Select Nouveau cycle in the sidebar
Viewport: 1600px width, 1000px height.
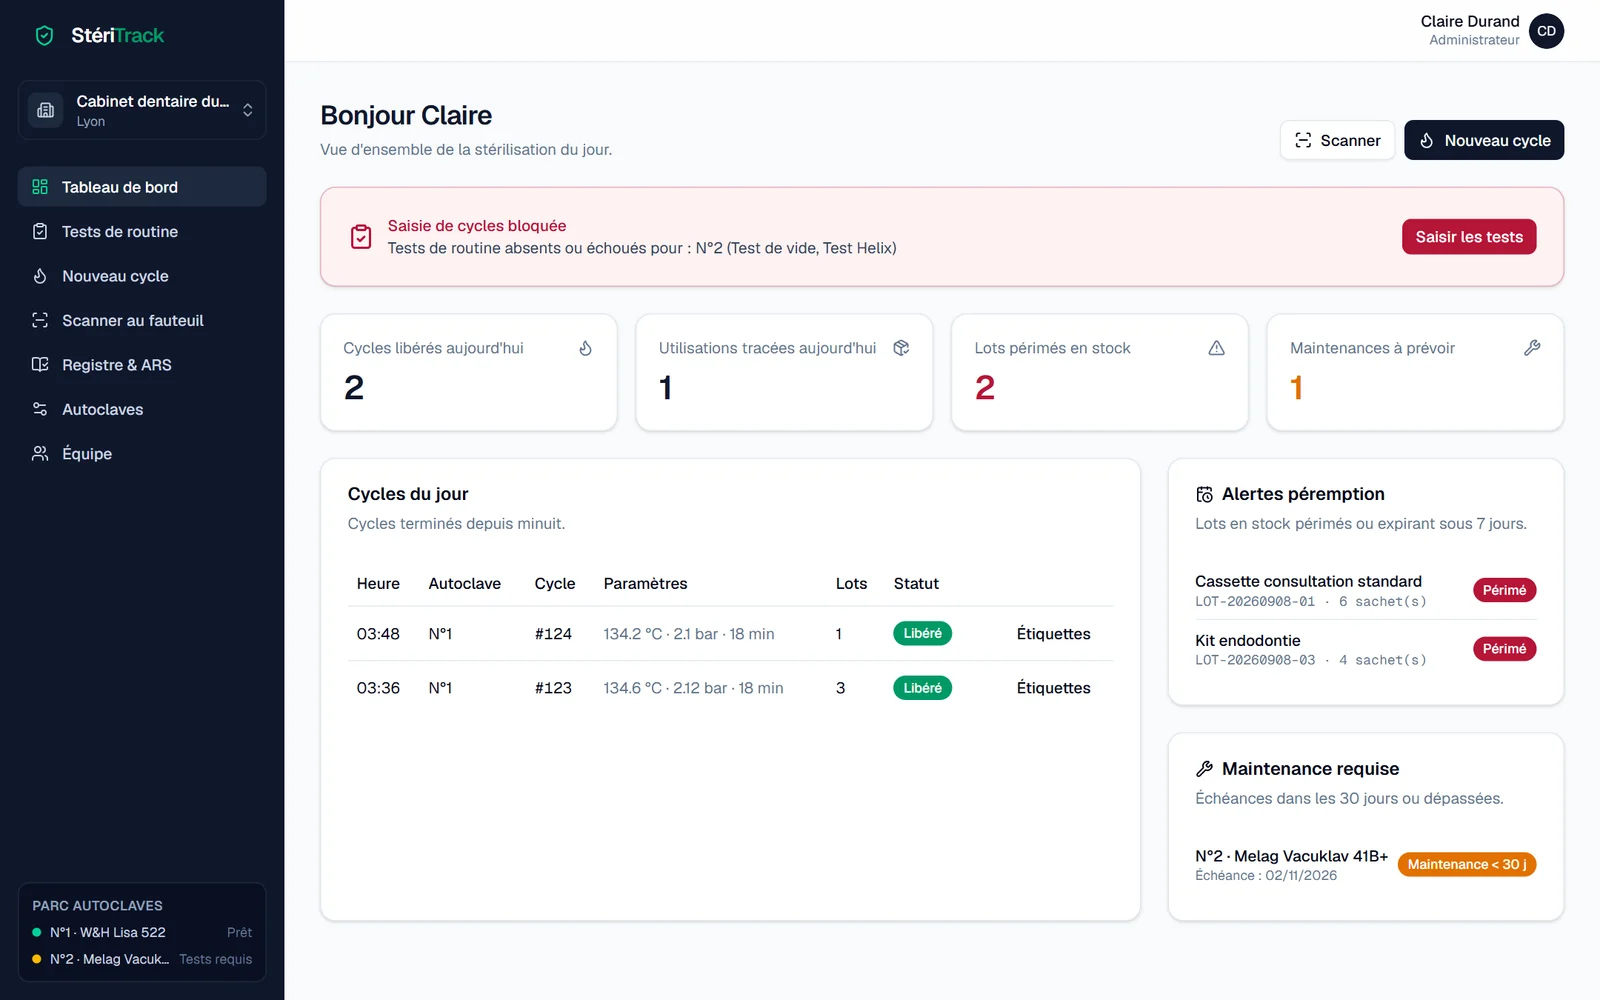[142, 276]
